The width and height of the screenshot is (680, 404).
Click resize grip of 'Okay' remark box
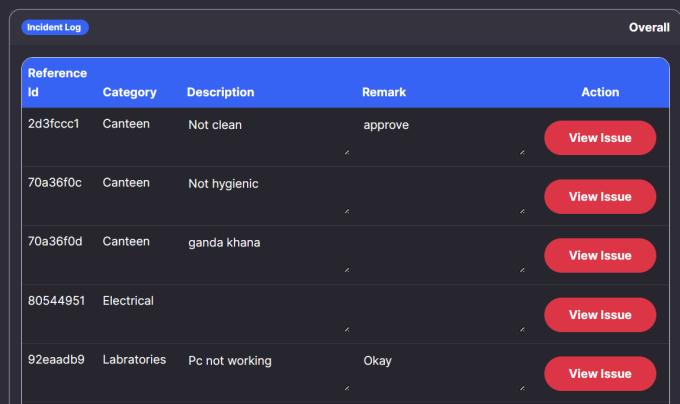point(522,389)
